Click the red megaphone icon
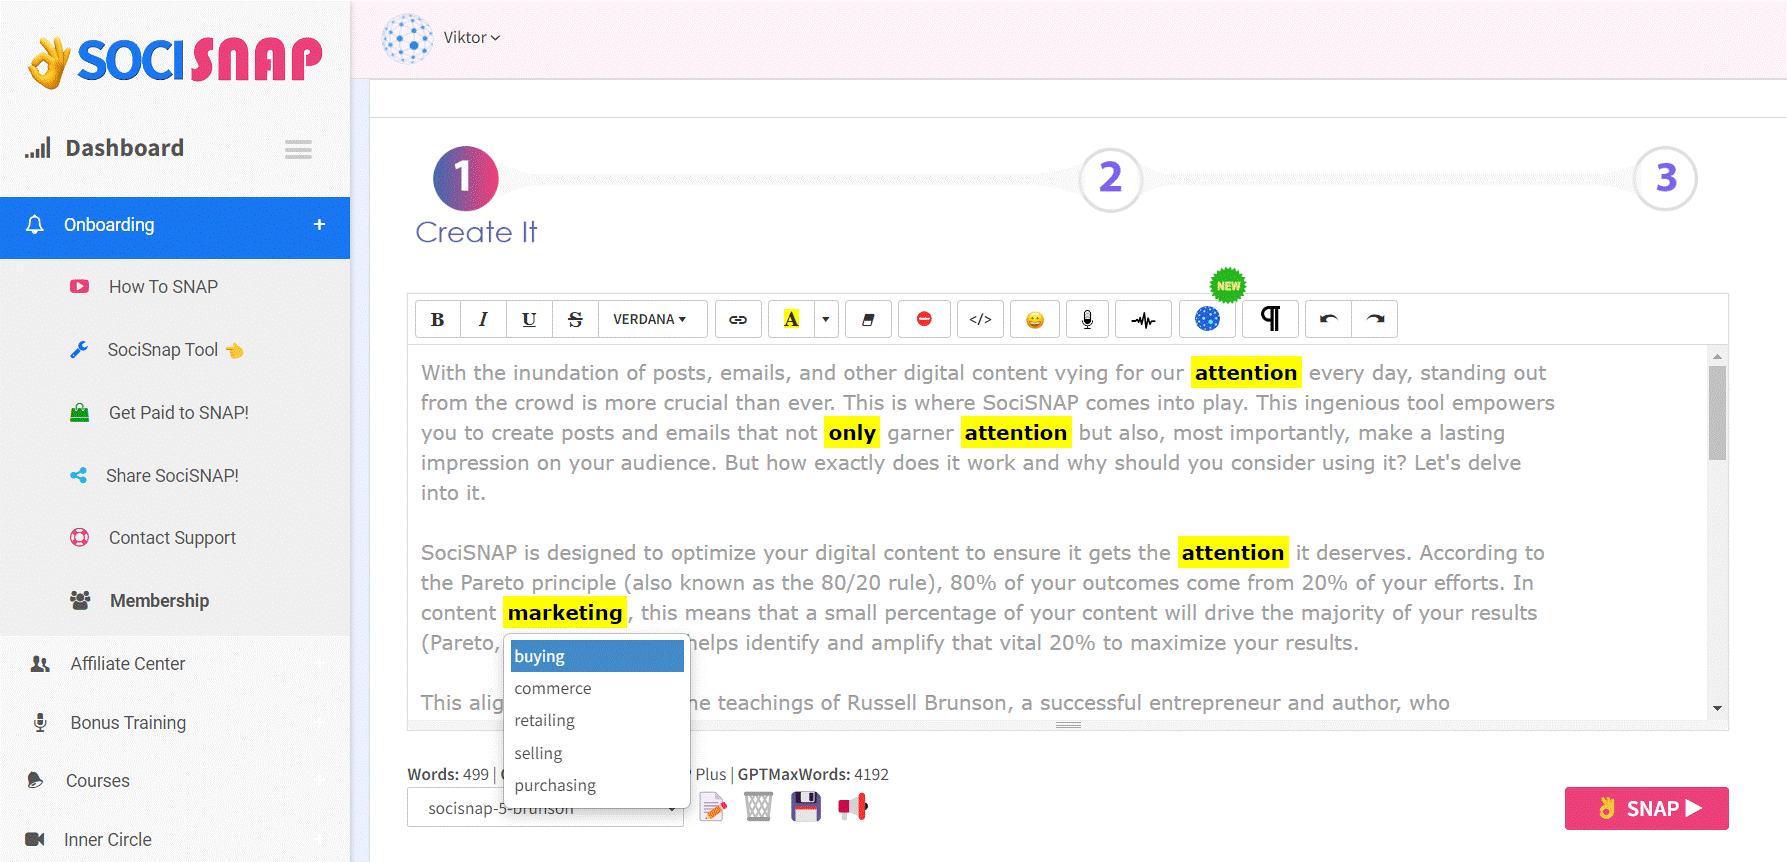The height and width of the screenshot is (862, 1787). point(853,806)
